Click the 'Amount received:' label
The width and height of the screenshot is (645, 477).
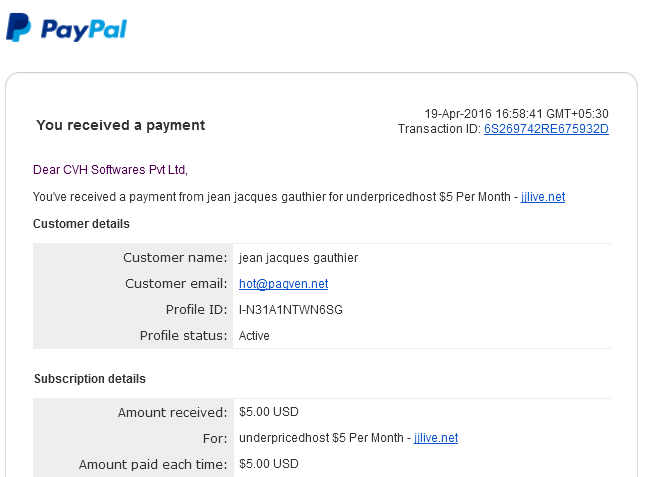click(172, 412)
